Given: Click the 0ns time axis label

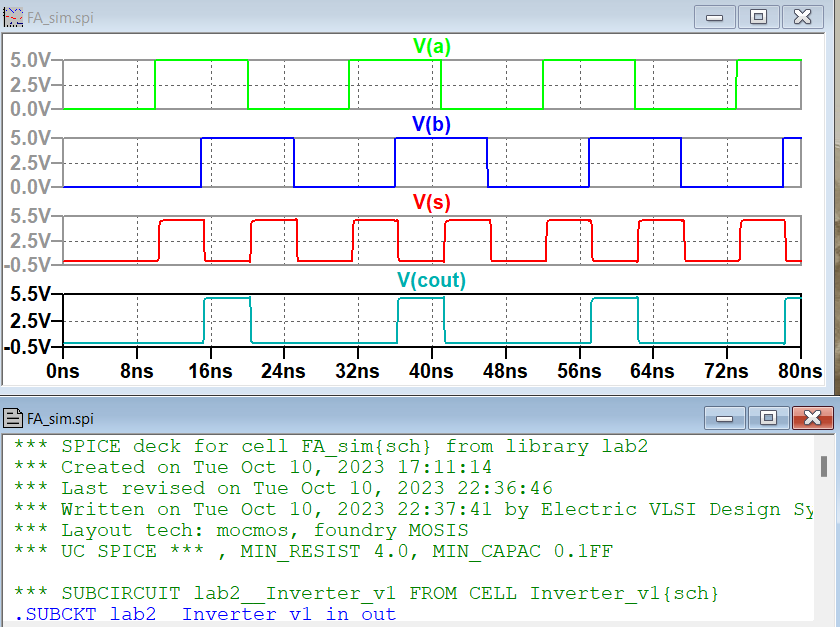Looking at the screenshot, I should pos(63,371).
